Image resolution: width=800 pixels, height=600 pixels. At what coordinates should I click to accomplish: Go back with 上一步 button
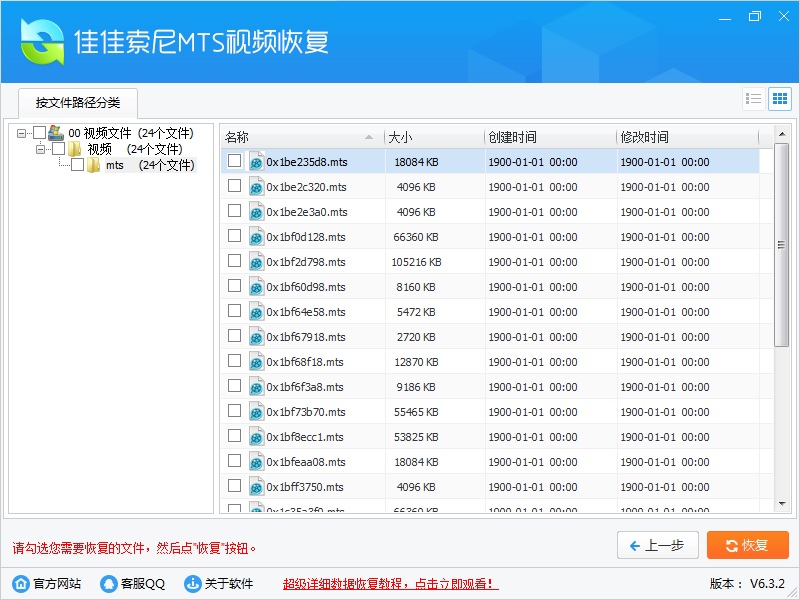pyautogui.click(x=657, y=545)
